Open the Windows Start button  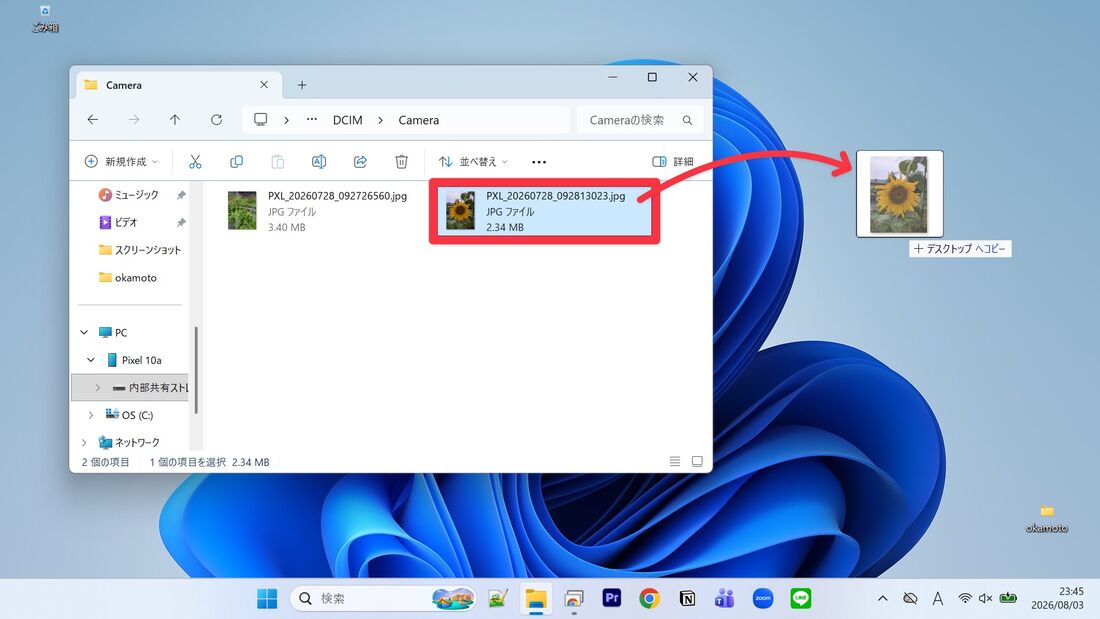267,599
